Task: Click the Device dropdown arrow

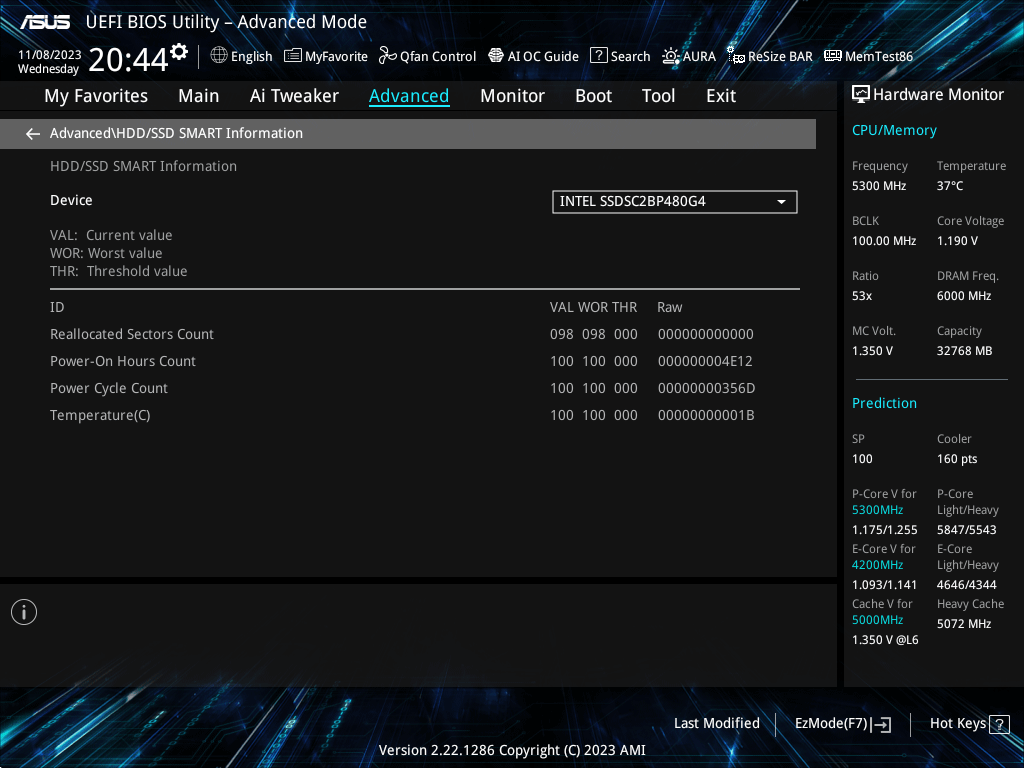Action: 781,202
